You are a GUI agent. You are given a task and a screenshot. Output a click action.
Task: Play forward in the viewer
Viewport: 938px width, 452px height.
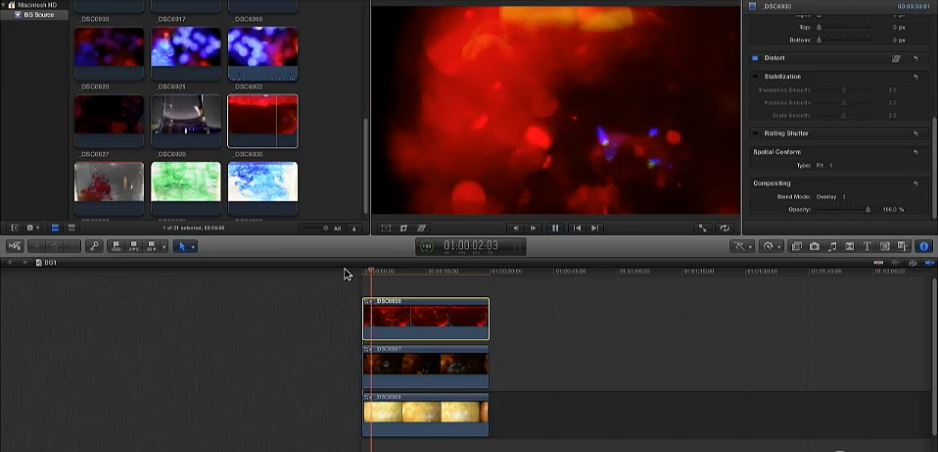(x=534, y=228)
